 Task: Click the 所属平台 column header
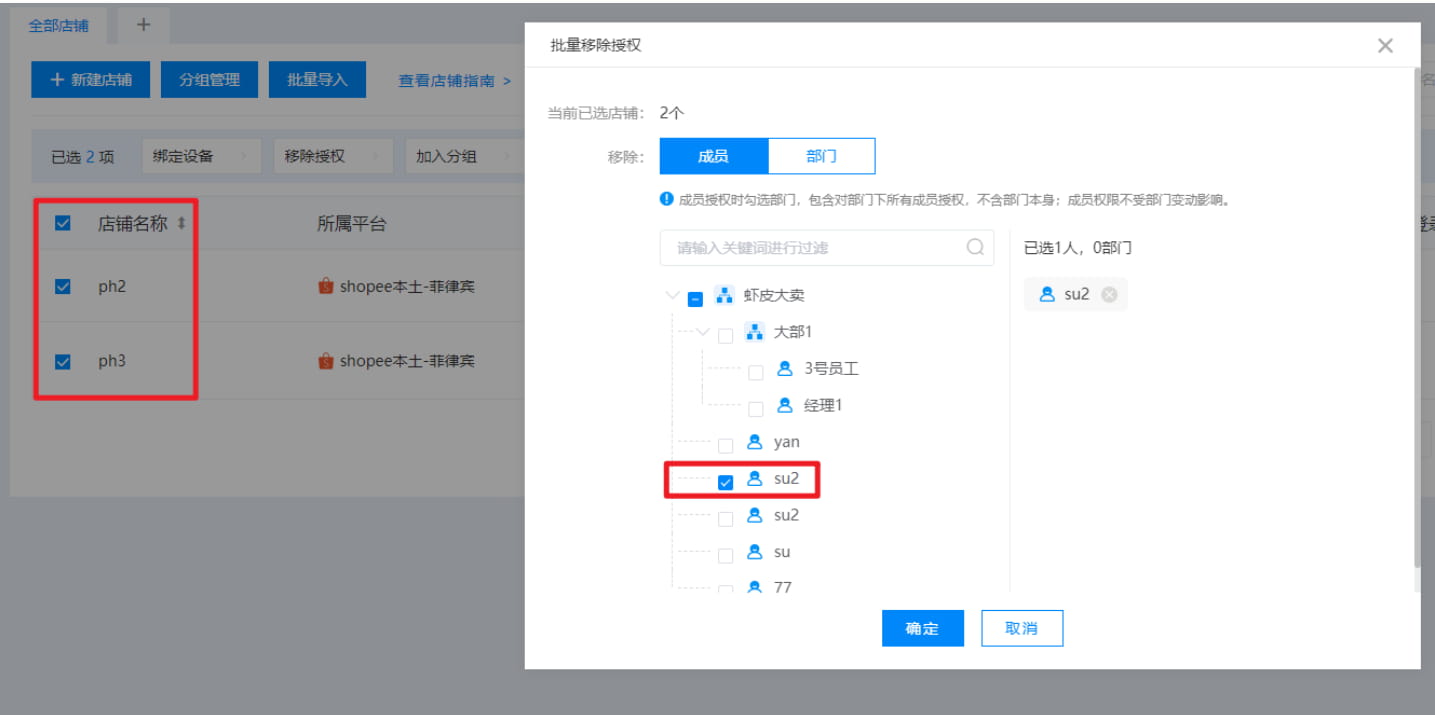[x=351, y=224]
